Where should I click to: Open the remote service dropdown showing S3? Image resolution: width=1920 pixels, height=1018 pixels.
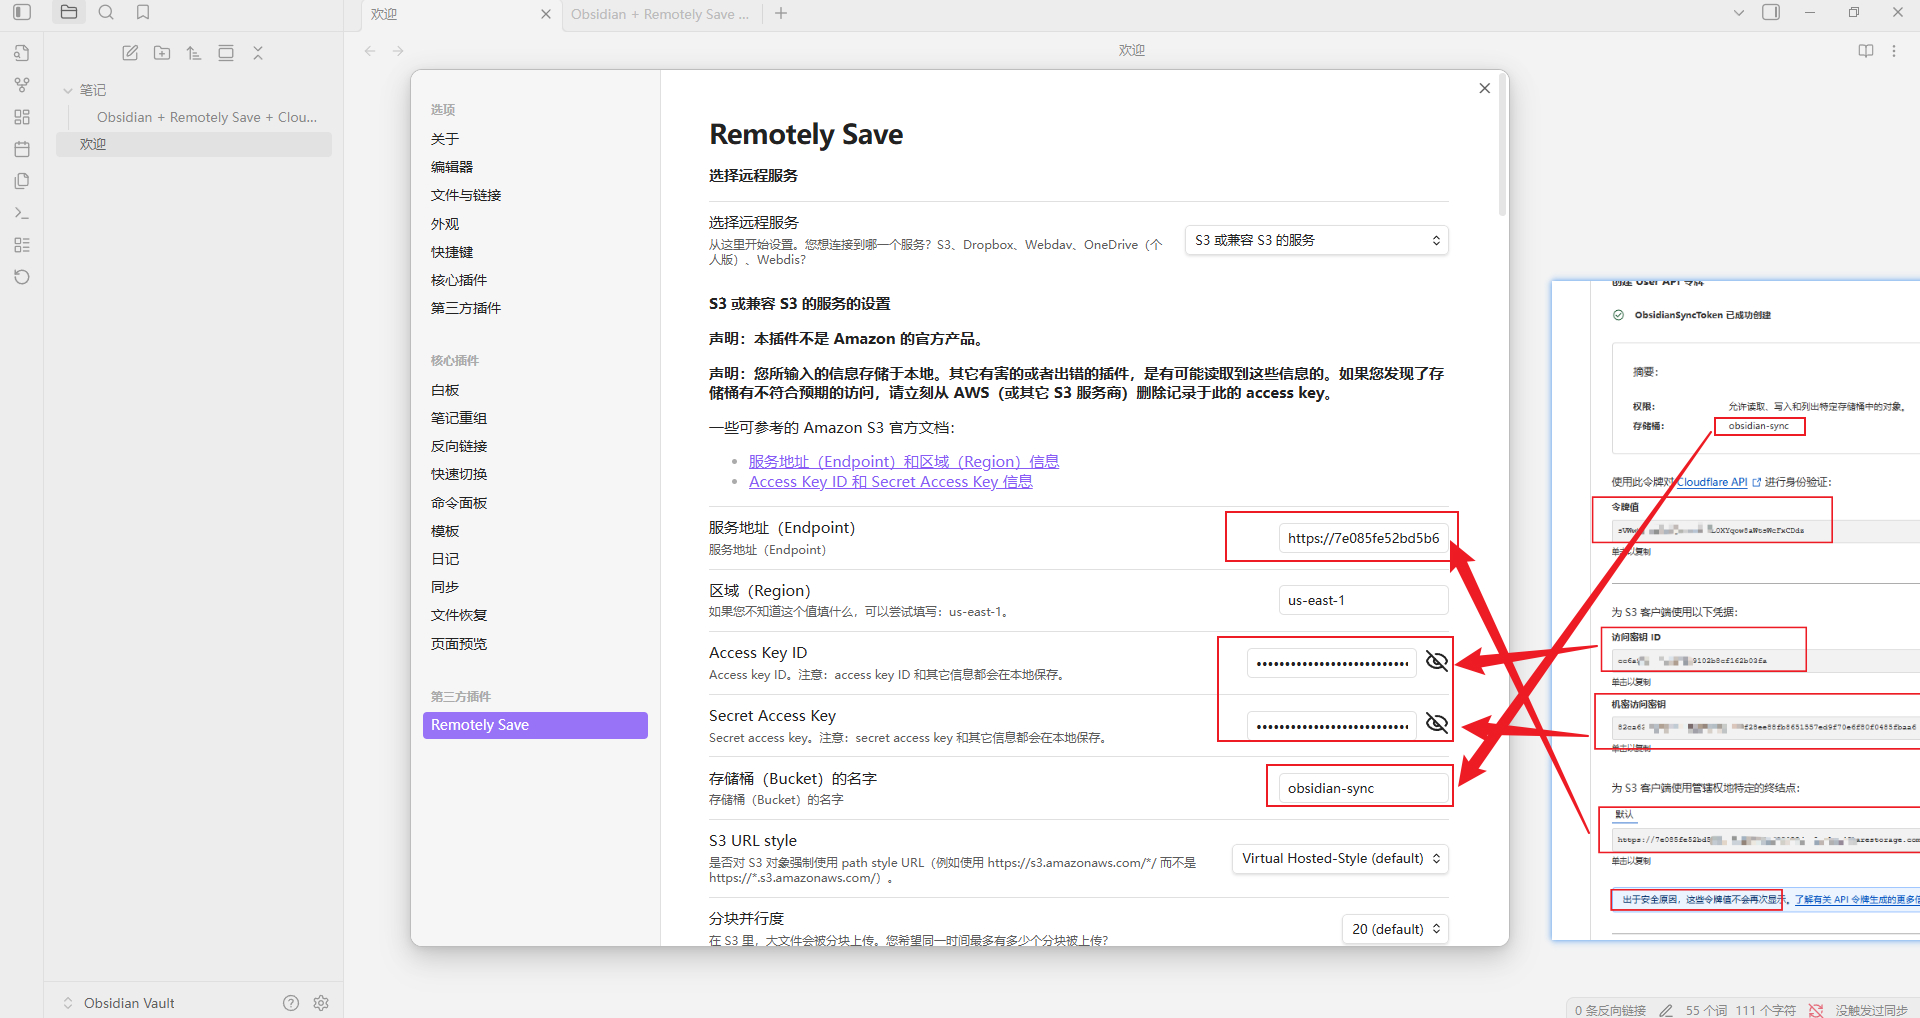(1316, 240)
